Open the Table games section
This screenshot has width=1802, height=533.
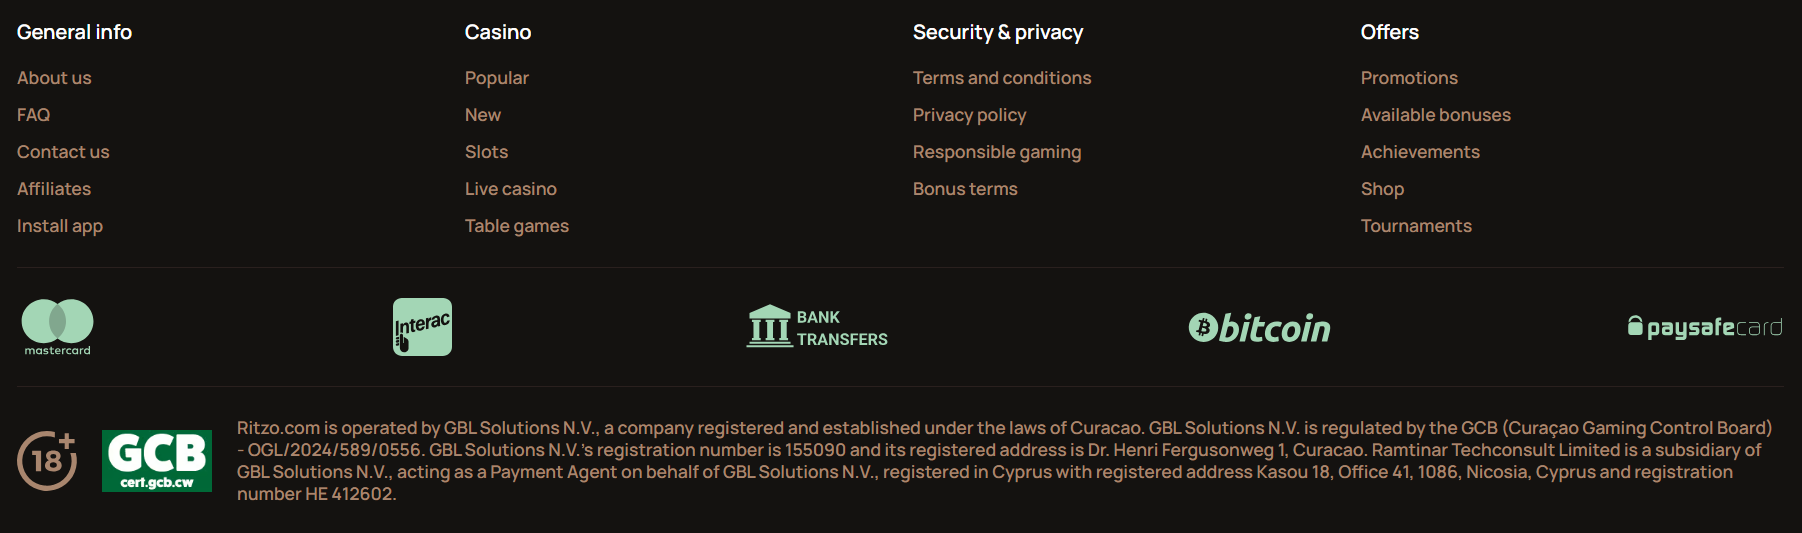516,226
